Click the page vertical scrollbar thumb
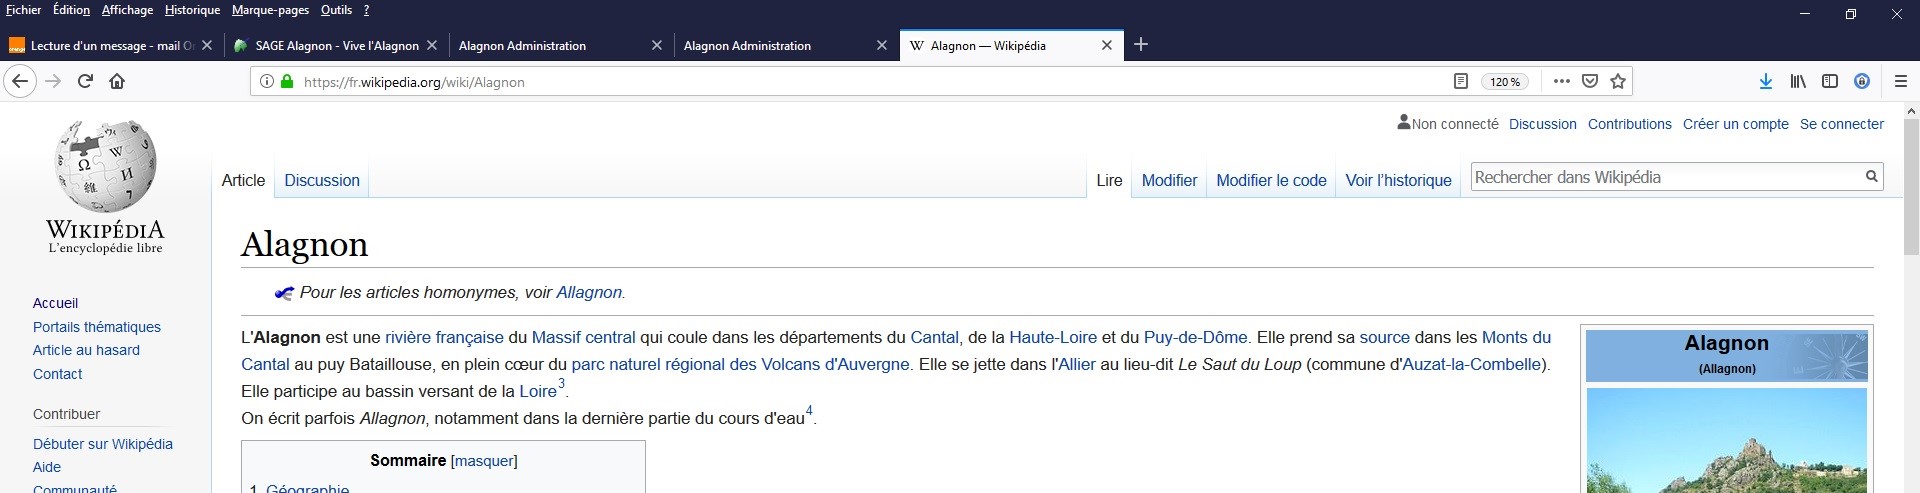 (x=1911, y=188)
